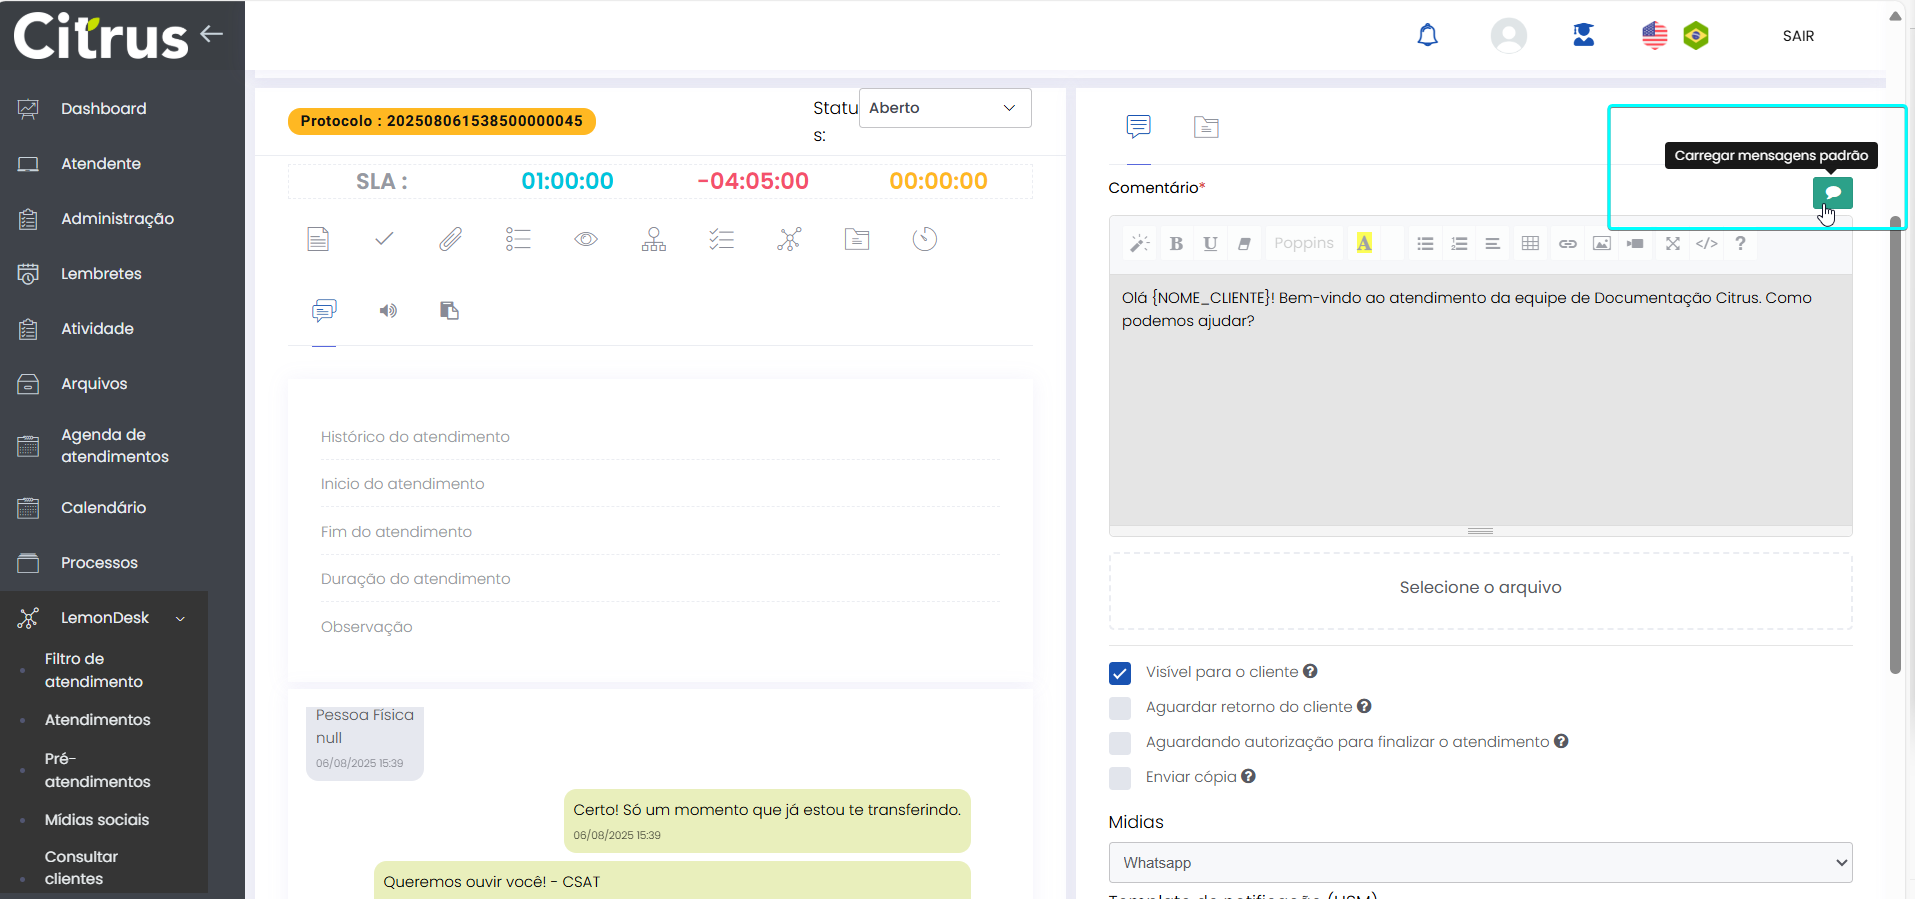Open the Status dropdown showing Aberto
Viewport: 1915px width, 899px height.
point(944,108)
